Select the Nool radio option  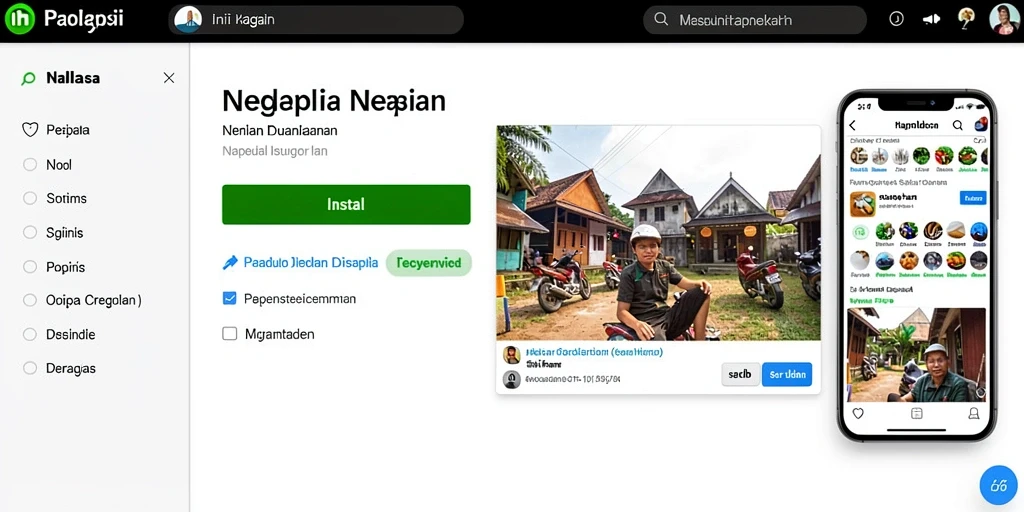coord(30,165)
